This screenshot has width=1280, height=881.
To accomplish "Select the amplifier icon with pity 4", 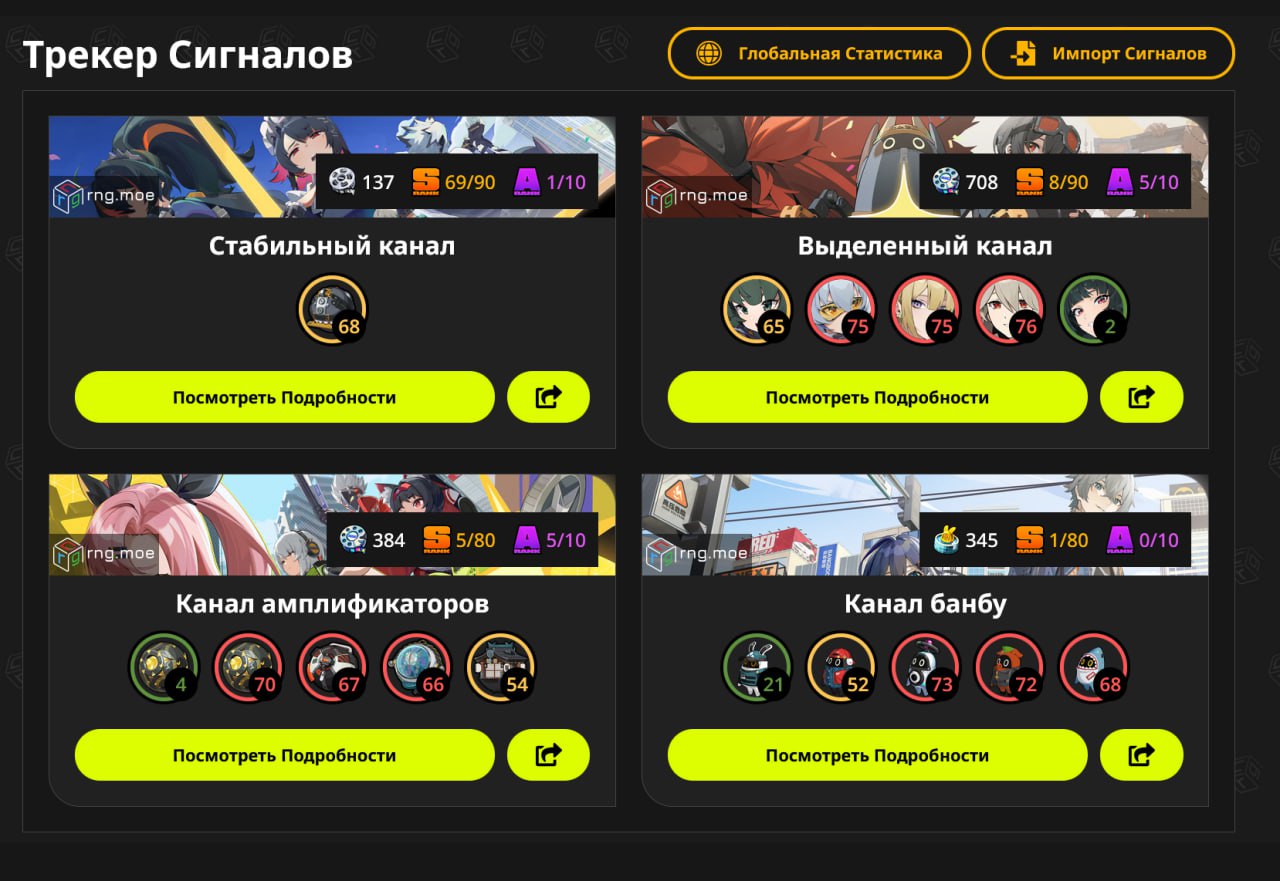I will point(164,668).
